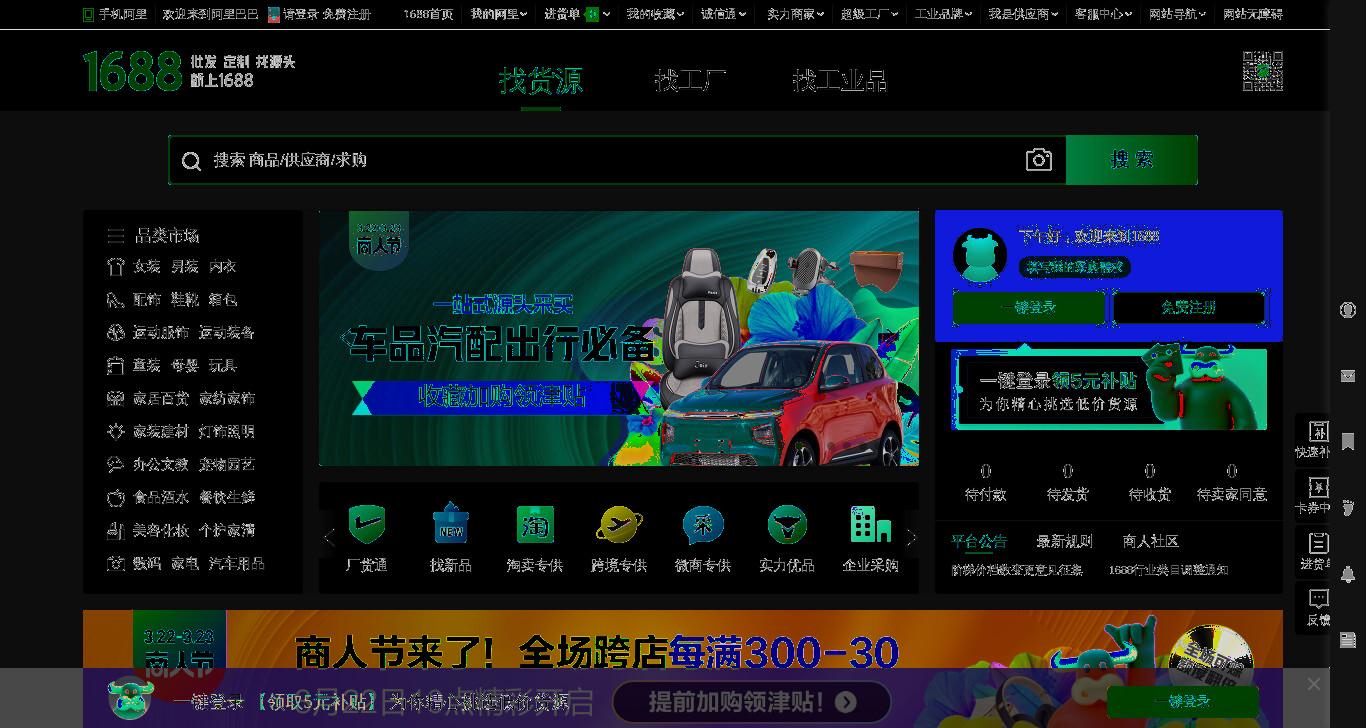The image size is (1366, 728).
Task: Click the 1688 logo
Action: (x=133, y=71)
